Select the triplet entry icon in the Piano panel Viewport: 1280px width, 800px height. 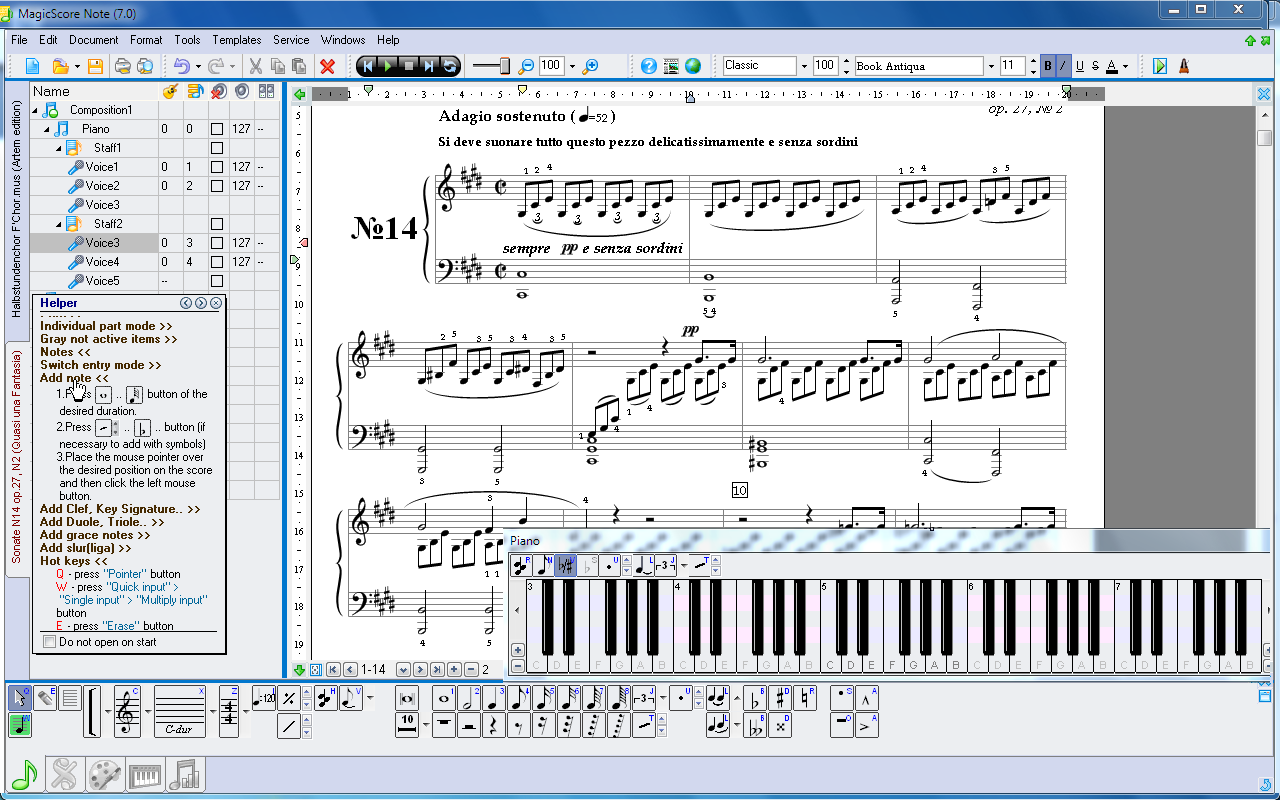click(x=665, y=566)
